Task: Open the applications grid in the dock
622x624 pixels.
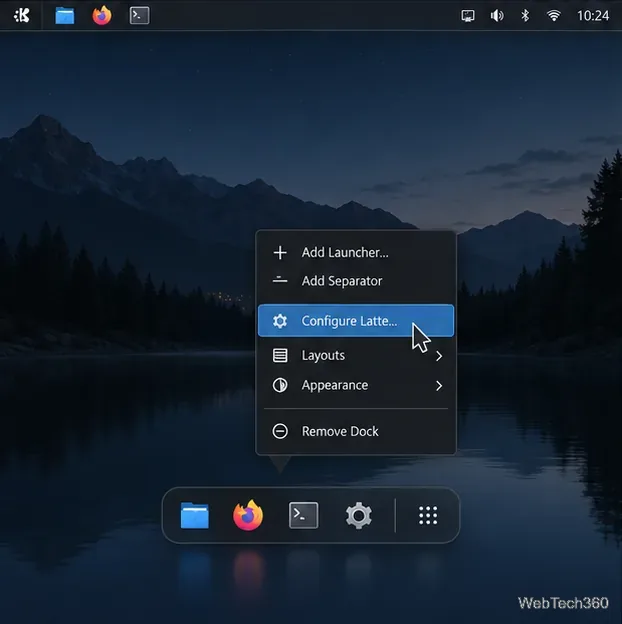Action: click(428, 515)
